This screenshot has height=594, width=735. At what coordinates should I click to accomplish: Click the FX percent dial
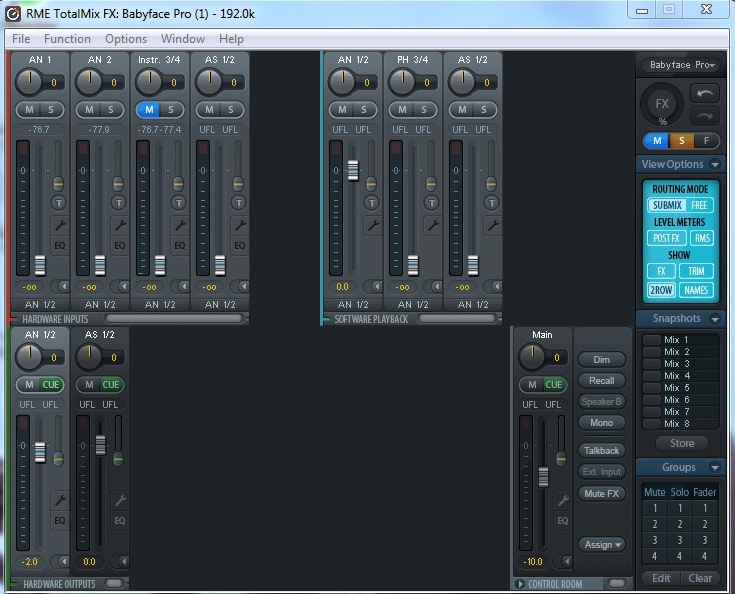[x=662, y=104]
